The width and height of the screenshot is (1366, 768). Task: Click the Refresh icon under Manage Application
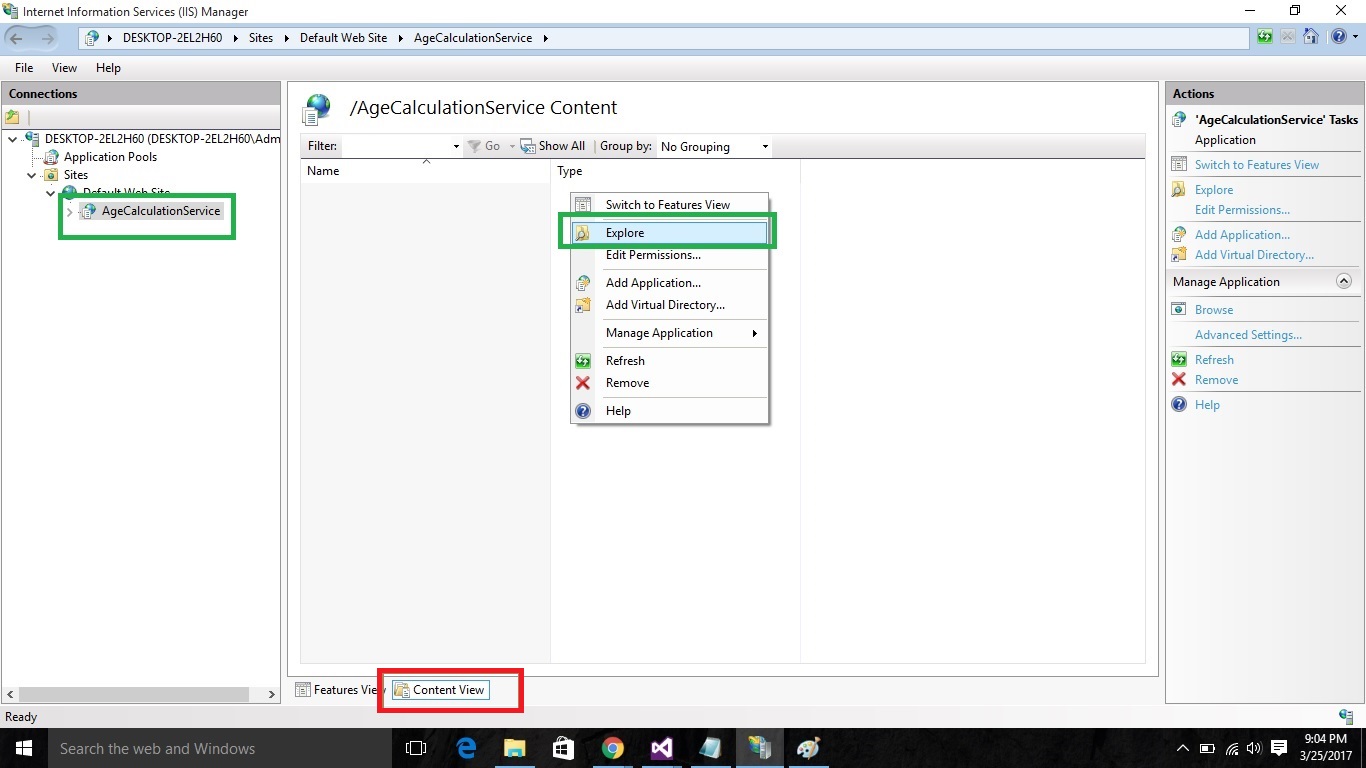[1179, 359]
